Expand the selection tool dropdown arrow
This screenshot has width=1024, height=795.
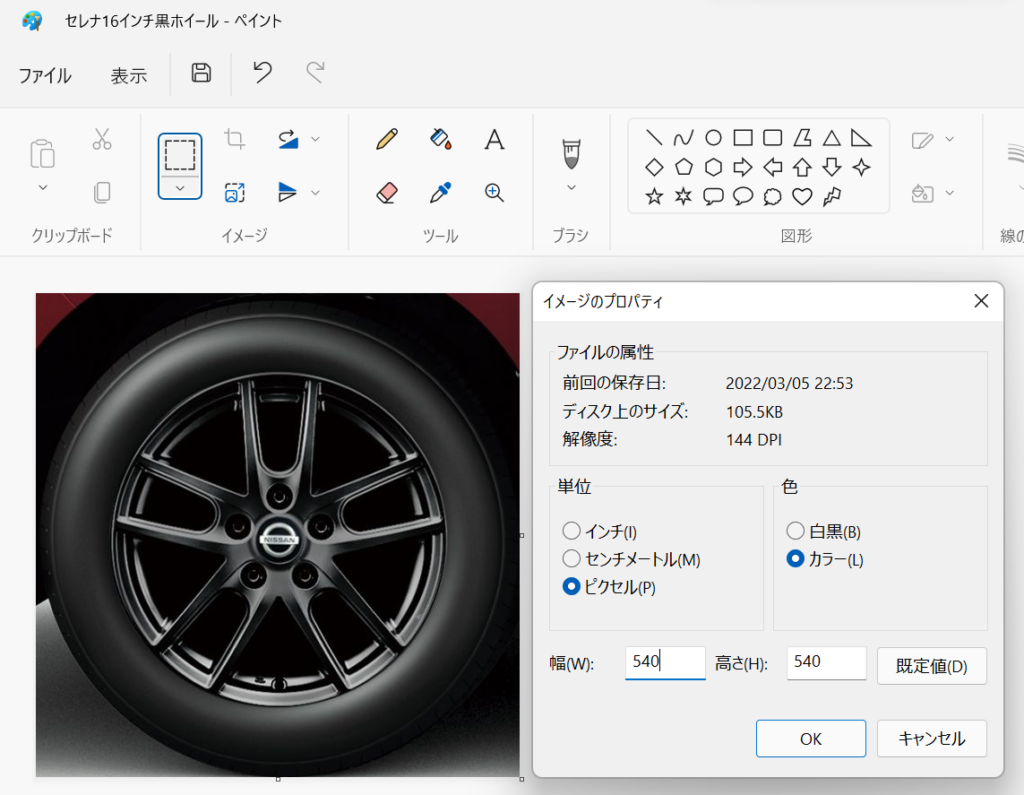[x=180, y=187]
